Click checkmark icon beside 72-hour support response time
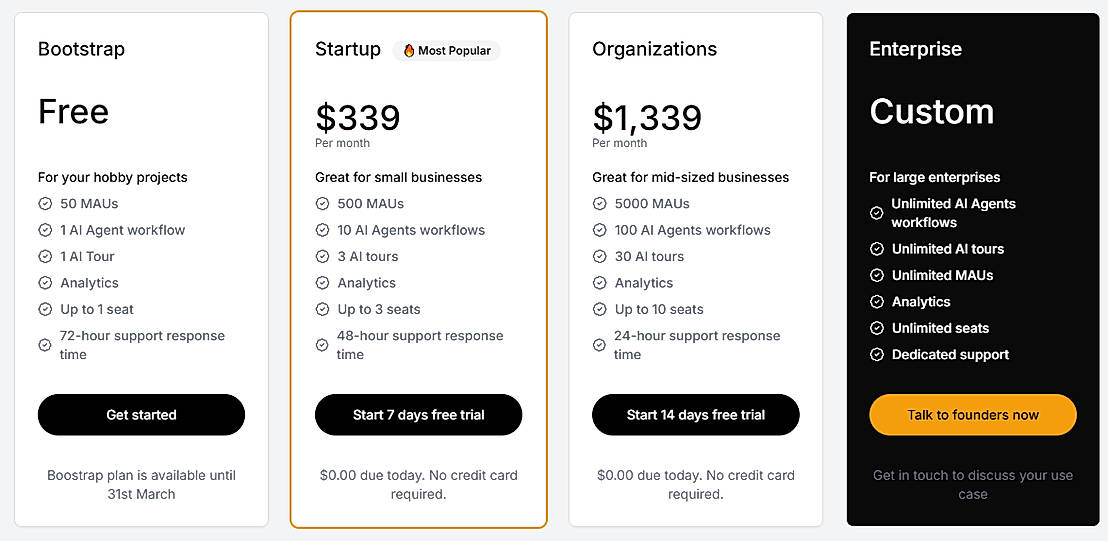1108x541 pixels. coord(45,345)
